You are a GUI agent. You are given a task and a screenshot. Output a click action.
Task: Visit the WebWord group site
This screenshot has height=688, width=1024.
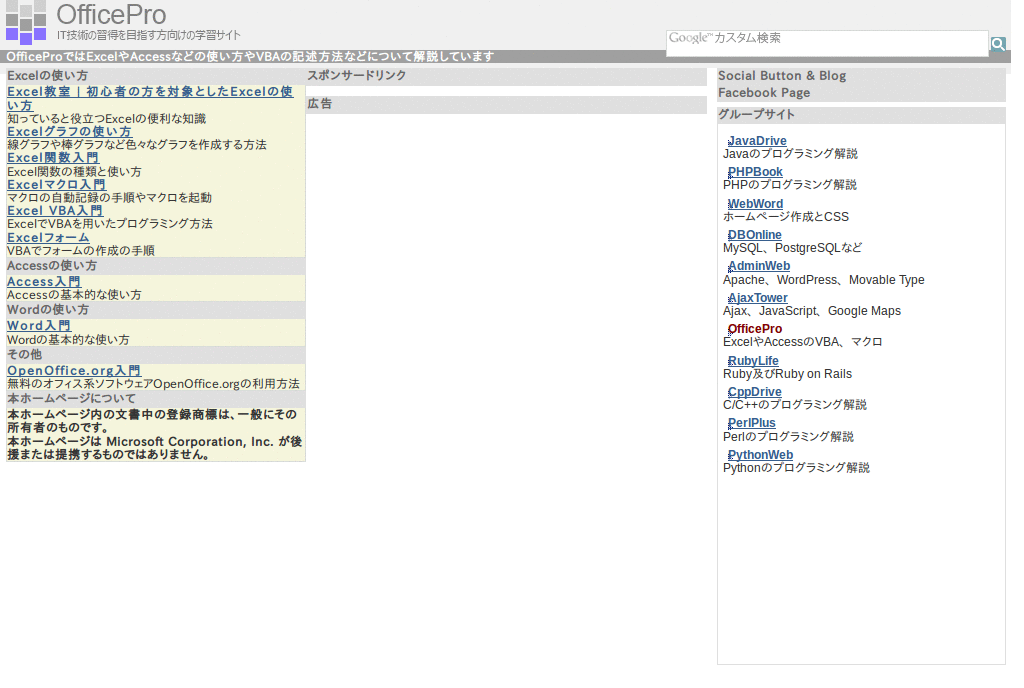coord(755,204)
